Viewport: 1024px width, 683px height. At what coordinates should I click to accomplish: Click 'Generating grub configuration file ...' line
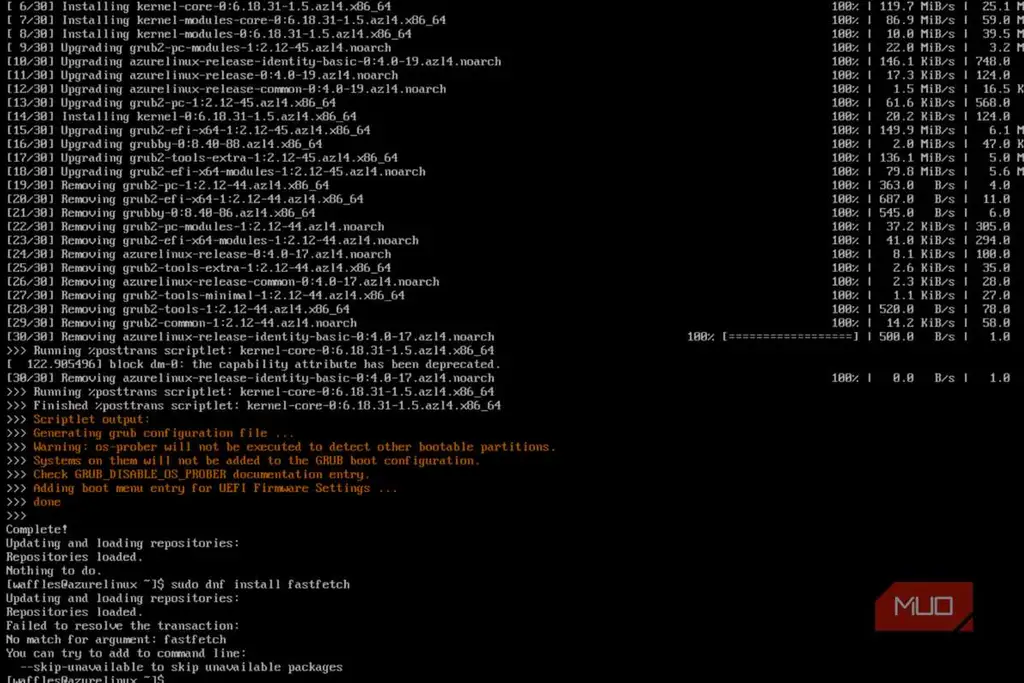point(163,433)
